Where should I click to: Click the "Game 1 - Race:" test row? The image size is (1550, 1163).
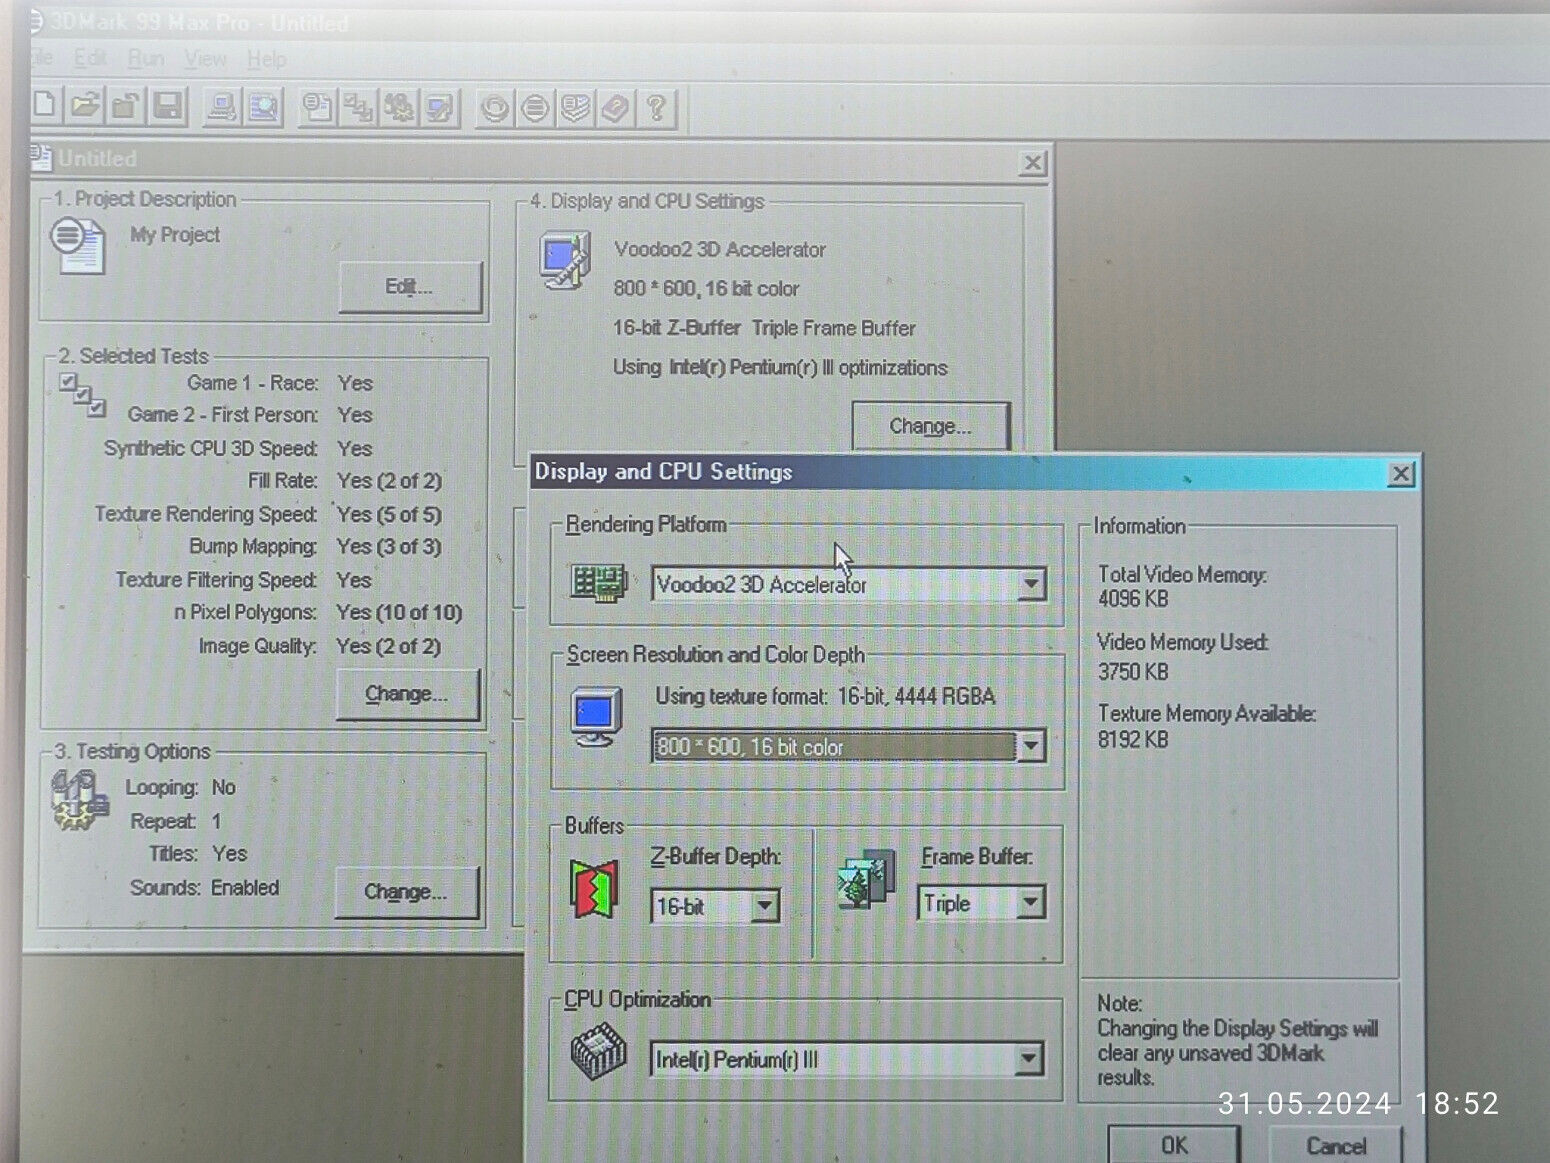(x=280, y=383)
